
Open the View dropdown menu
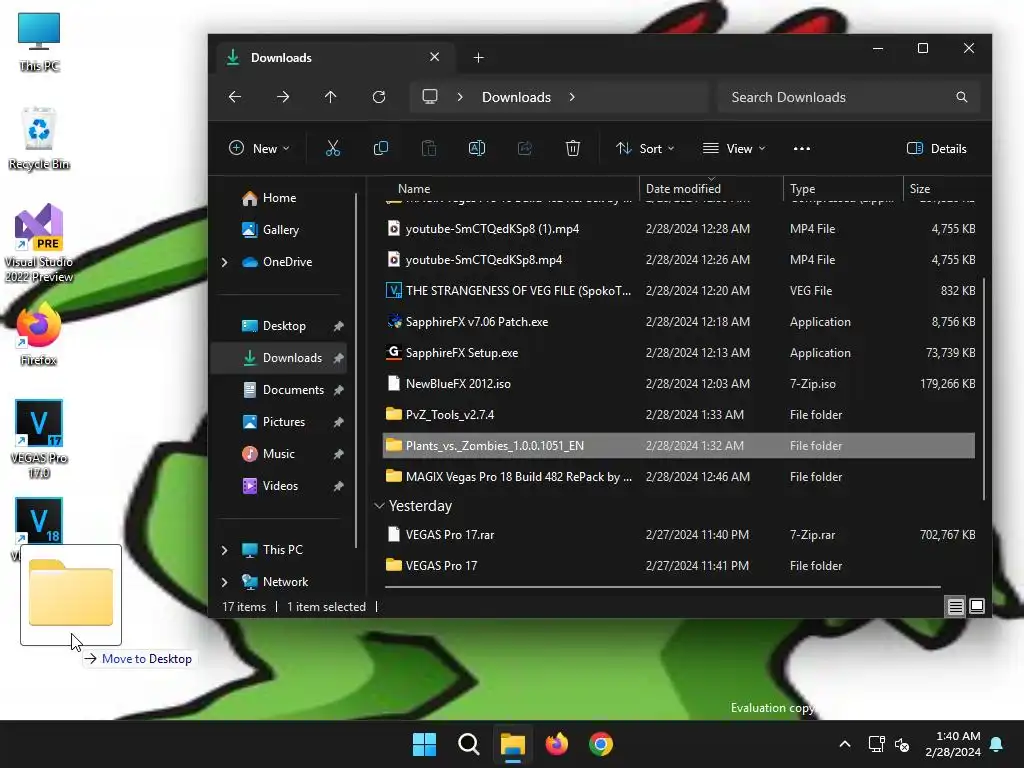(x=734, y=148)
